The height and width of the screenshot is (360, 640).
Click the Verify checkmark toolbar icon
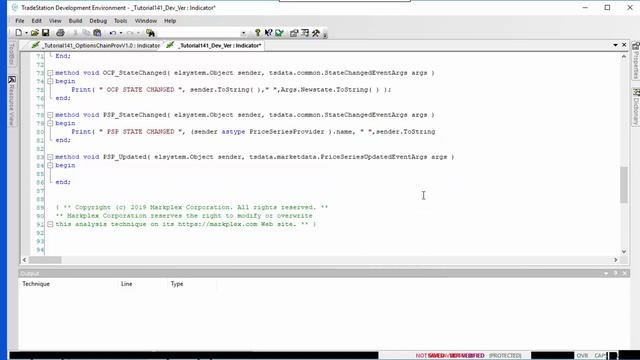[x=280, y=33]
